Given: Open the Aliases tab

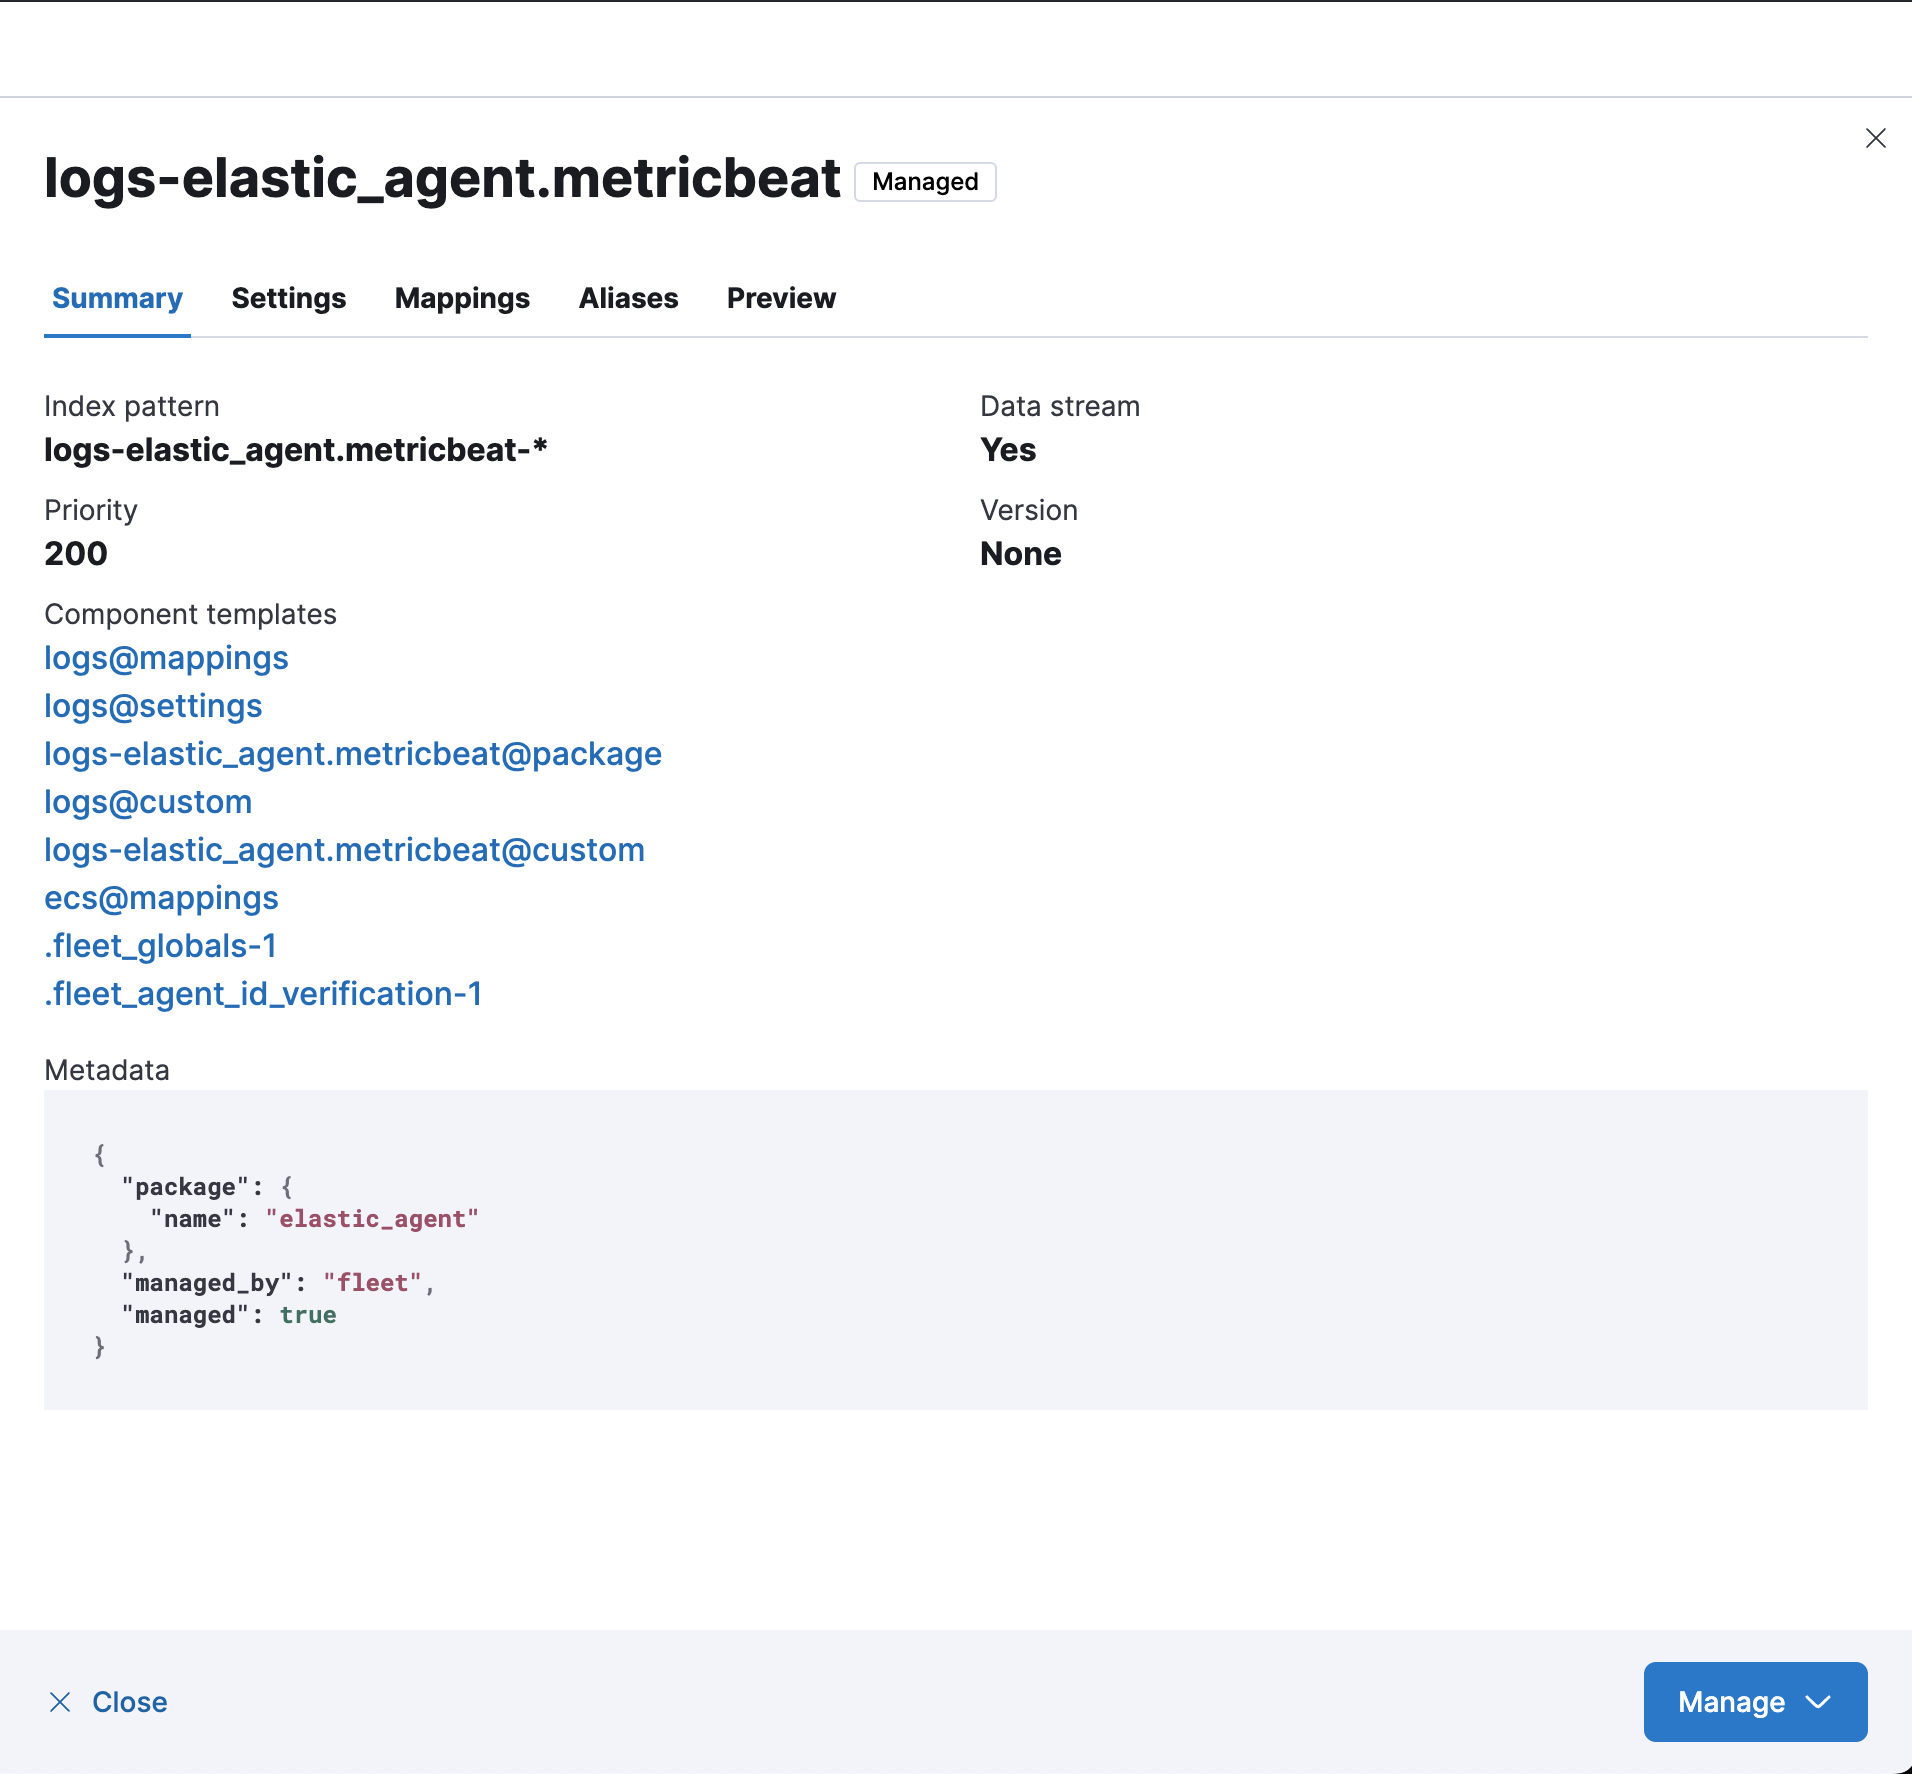Looking at the screenshot, I should [628, 298].
